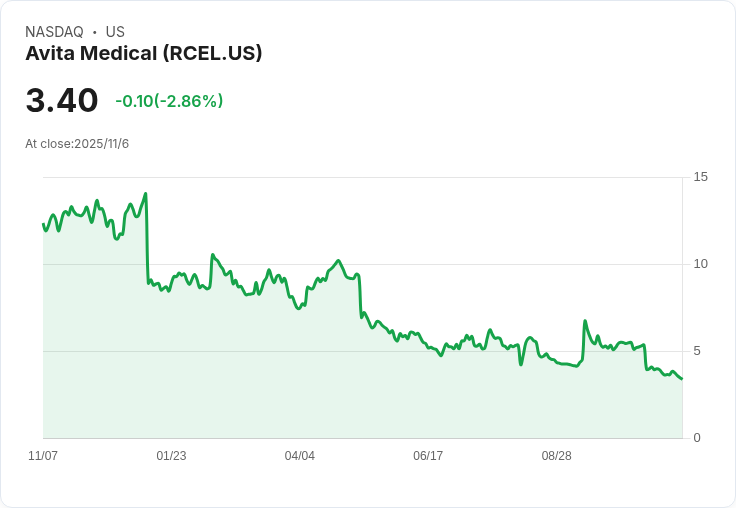Select the 04/04 date on x-axis
Viewport: 736px width, 508px height.
[x=300, y=456]
